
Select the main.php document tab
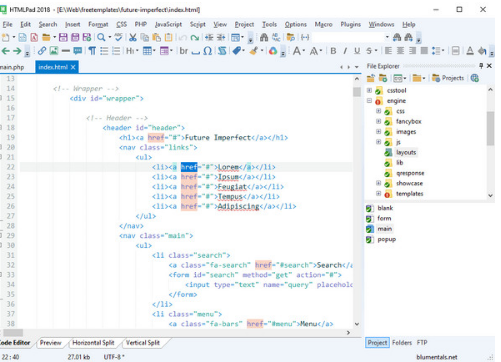point(12,67)
